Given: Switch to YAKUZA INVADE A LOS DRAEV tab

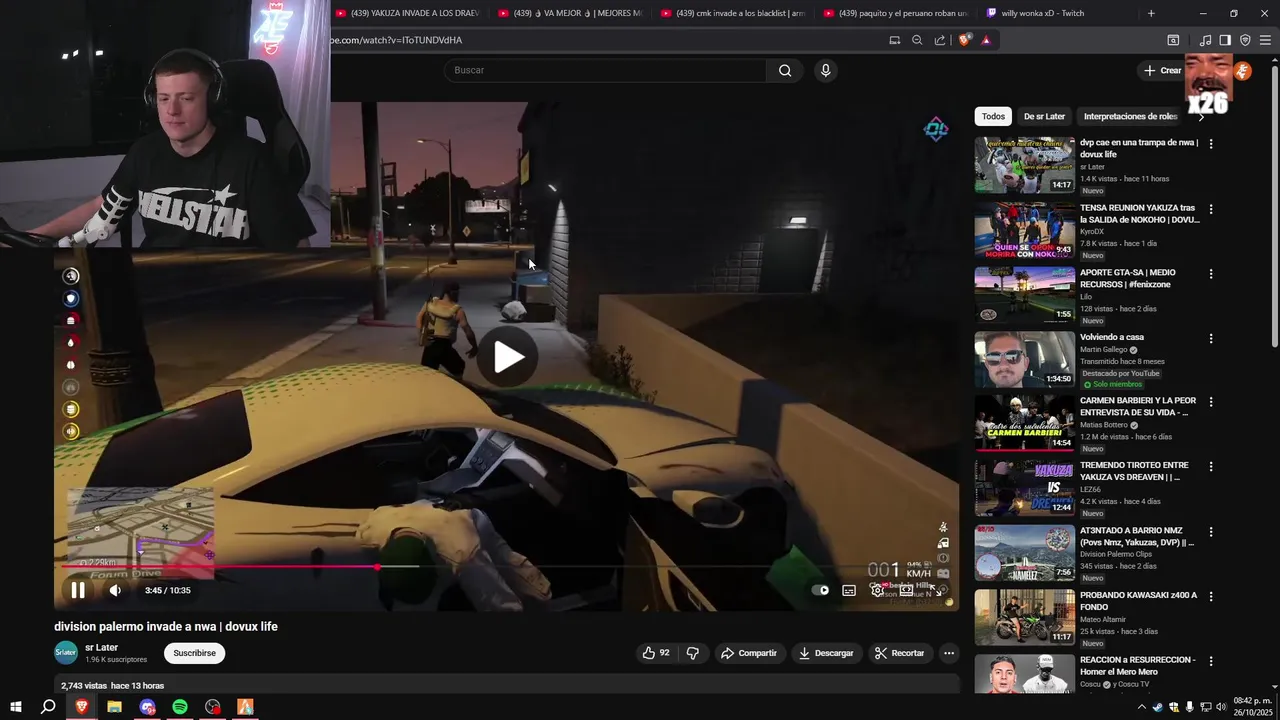Looking at the screenshot, I should (406, 13).
